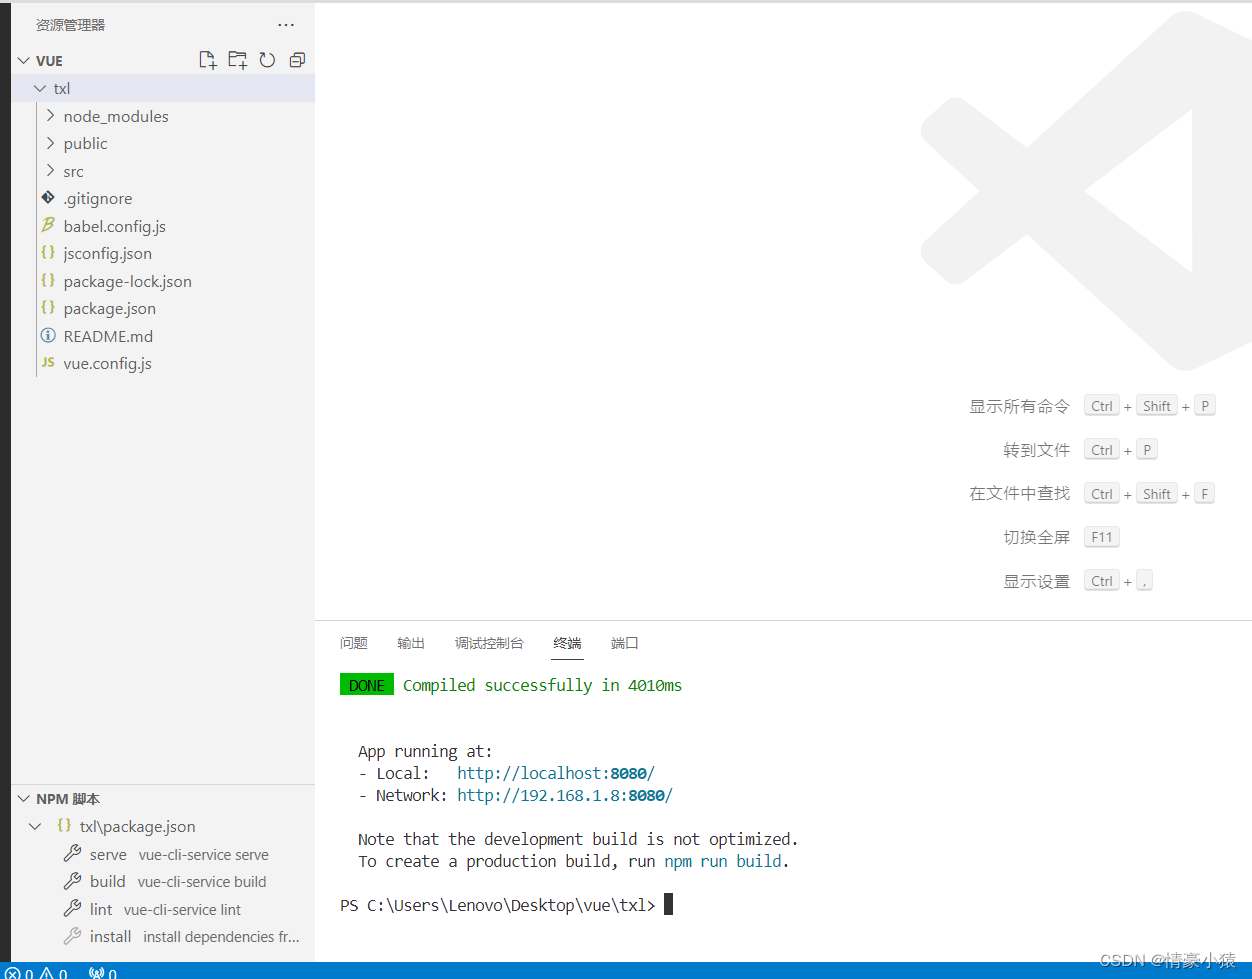The height and width of the screenshot is (979, 1252).
Task: Click the Refresh Explorer icon
Action: (x=267, y=60)
